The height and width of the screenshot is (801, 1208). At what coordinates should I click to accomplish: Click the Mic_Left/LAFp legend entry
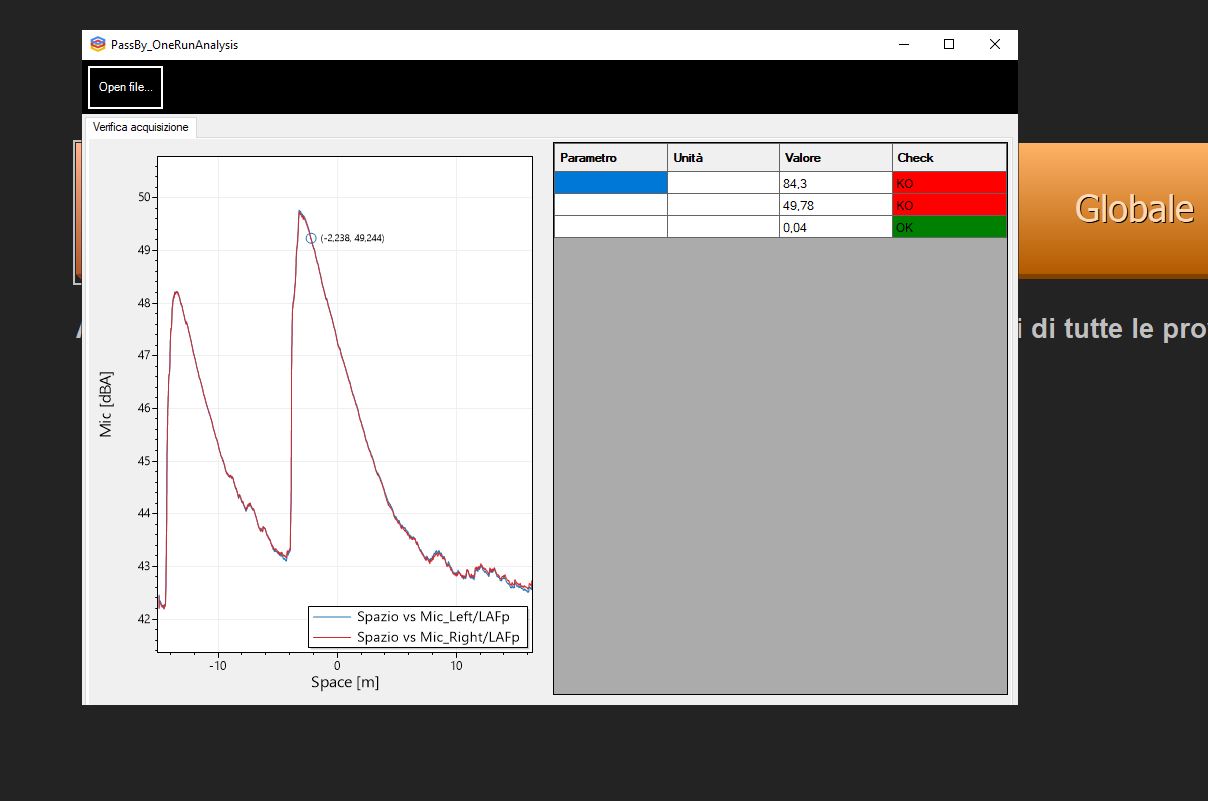(432, 617)
